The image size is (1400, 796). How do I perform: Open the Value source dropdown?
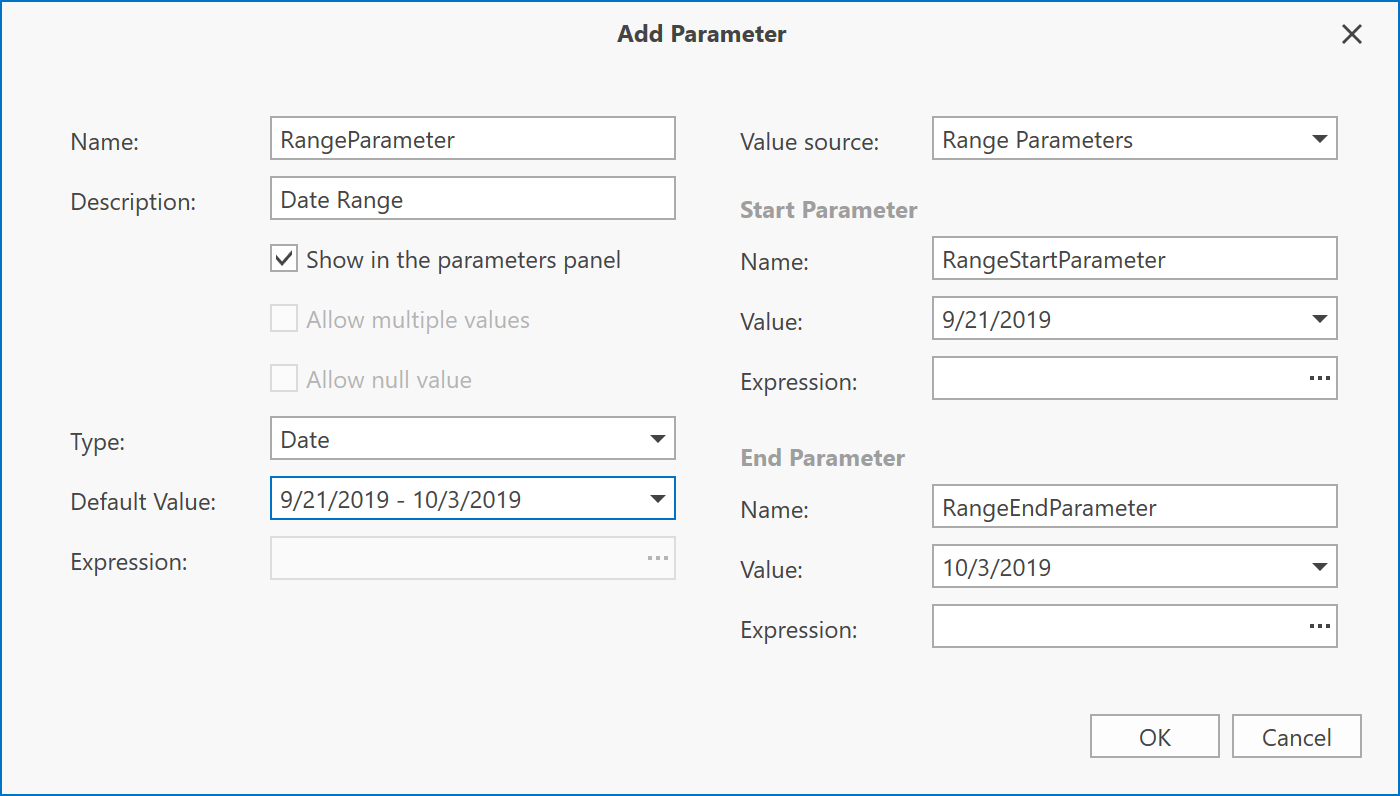pos(1319,139)
